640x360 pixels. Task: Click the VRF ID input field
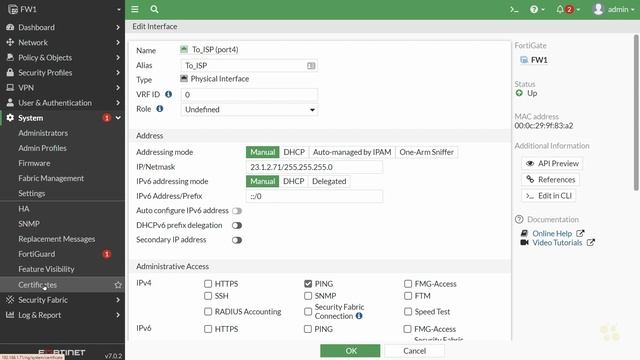point(249,95)
